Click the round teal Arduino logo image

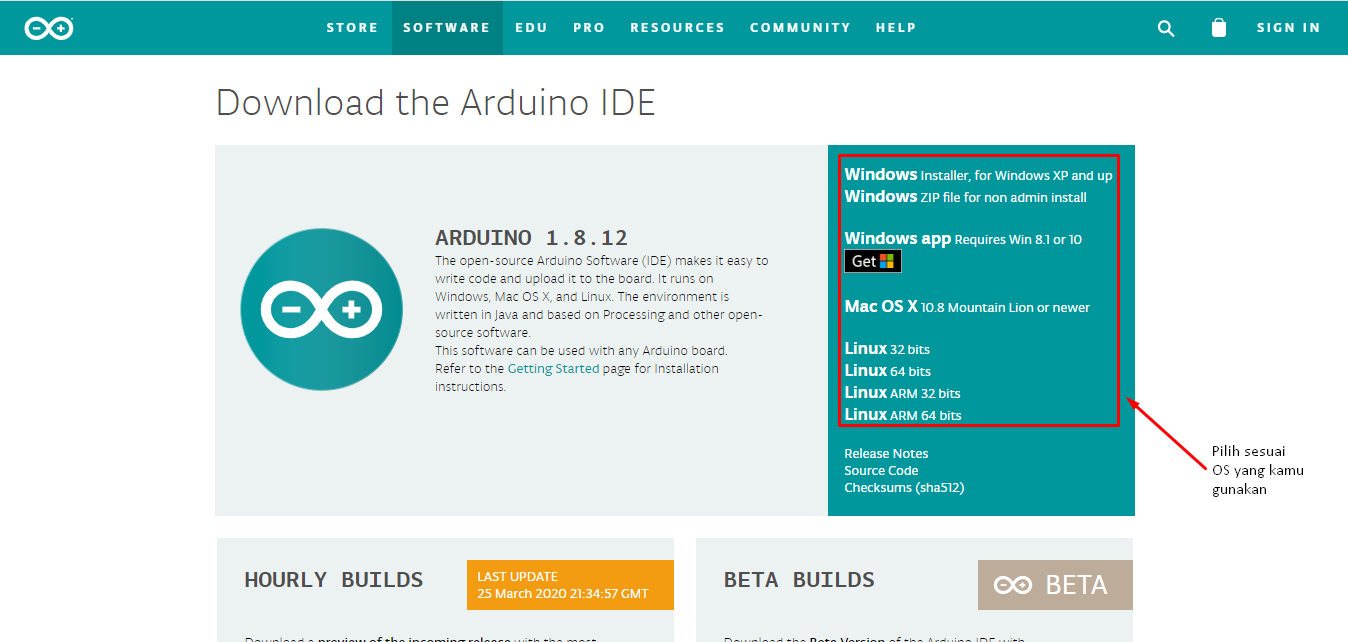point(322,308)
